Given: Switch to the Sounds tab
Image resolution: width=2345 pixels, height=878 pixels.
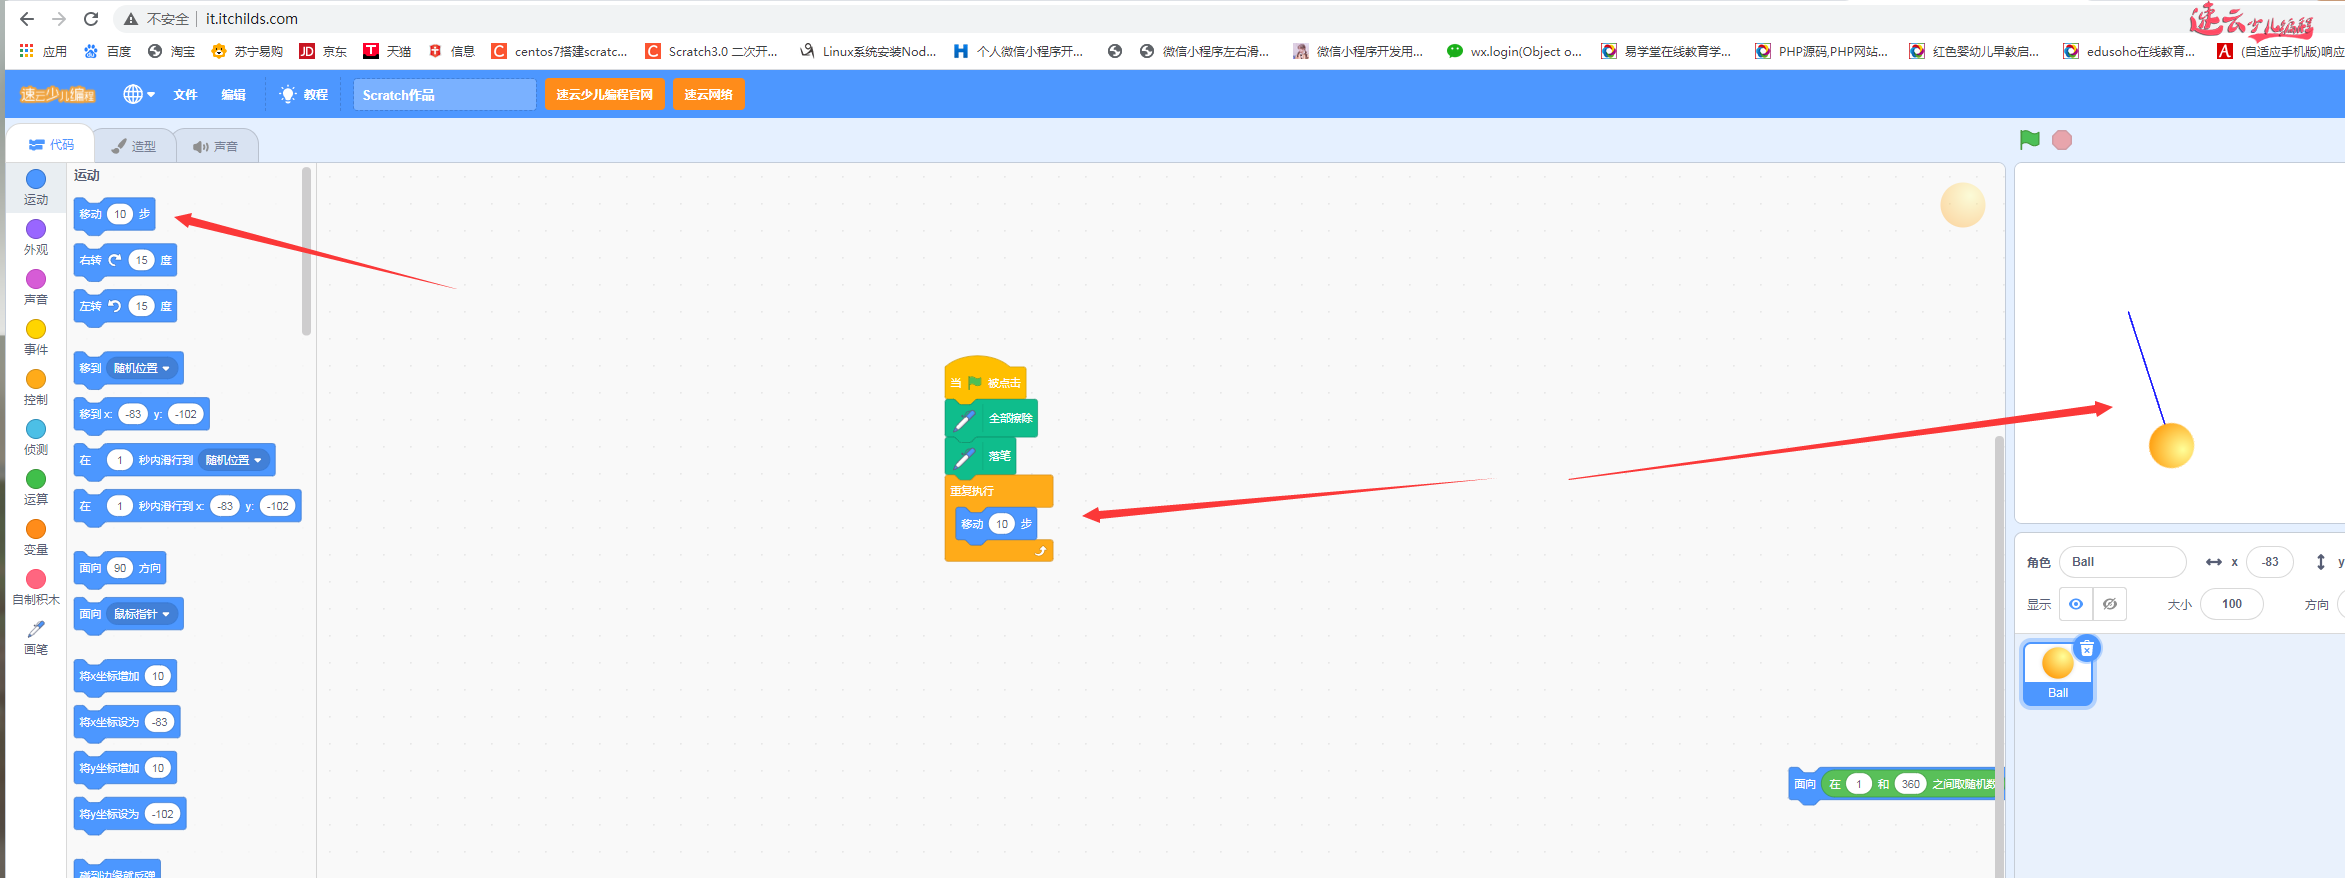Looking at the screenshot, I should [x=216, y=146].
